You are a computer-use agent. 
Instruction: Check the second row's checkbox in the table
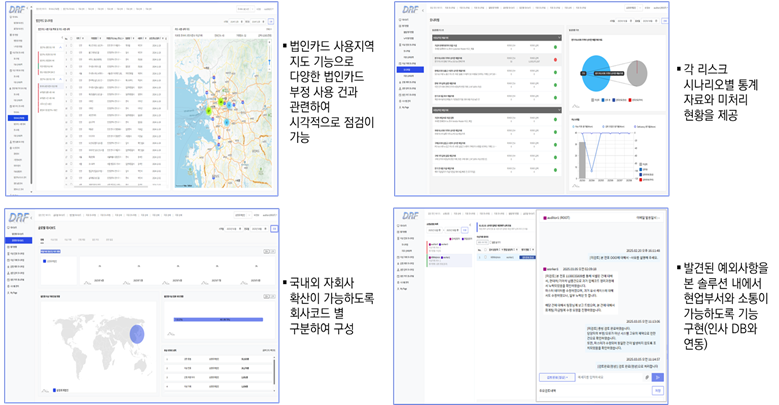[x=69, y=51]
